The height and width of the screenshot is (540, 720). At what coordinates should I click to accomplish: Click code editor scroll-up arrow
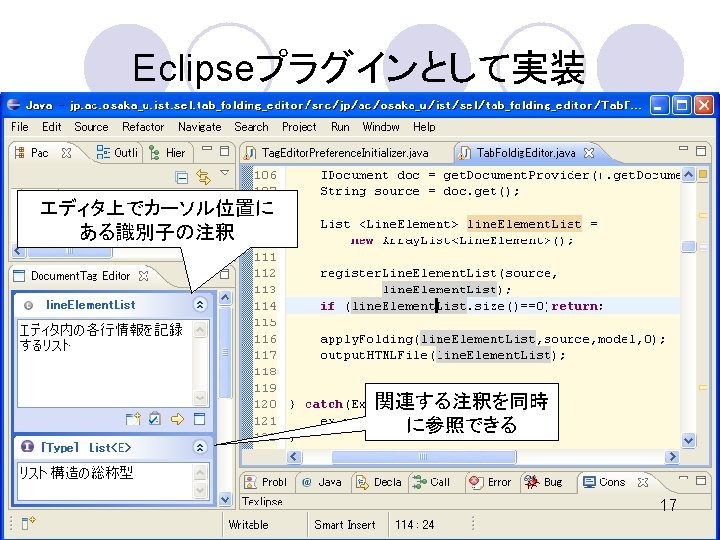coord(688,174)
